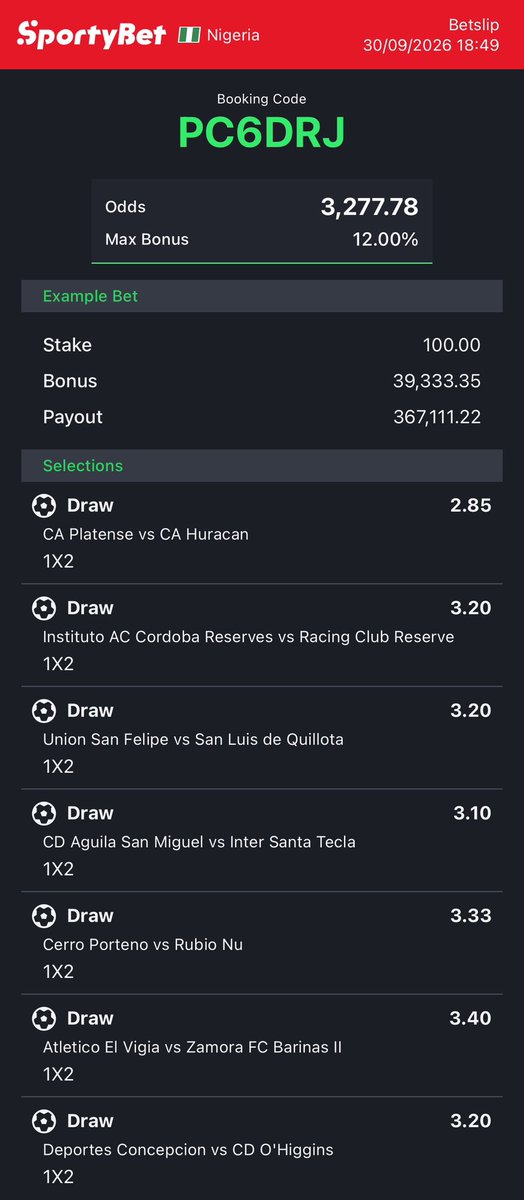
Task: Click the total odds value 3,277.78
Action: tap(369, 207)
